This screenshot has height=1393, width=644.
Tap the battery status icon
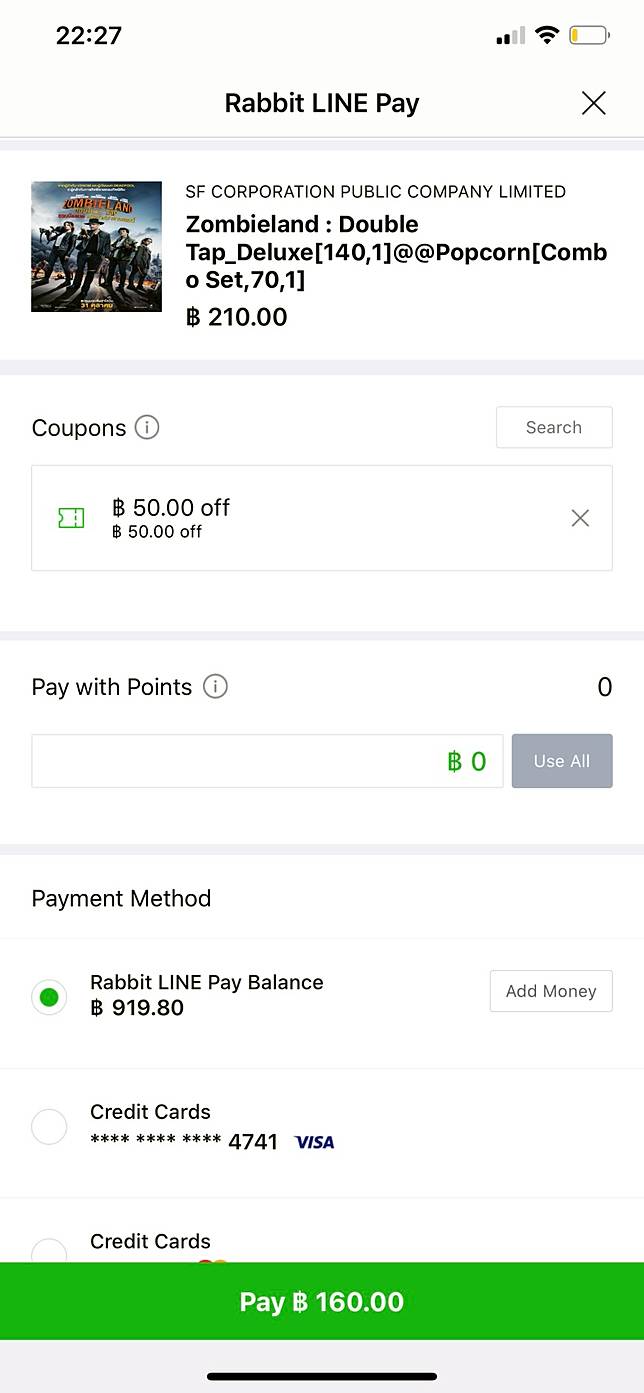[589, 36]
